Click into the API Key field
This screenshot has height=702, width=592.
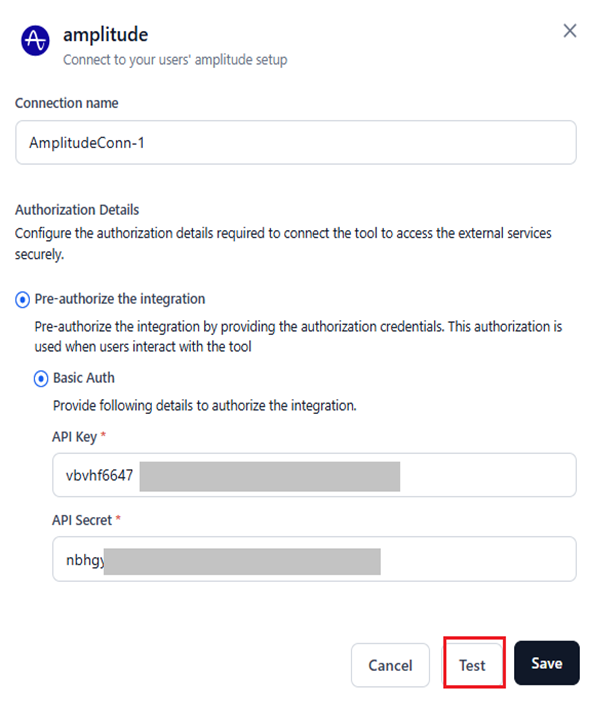pos(314,475)
